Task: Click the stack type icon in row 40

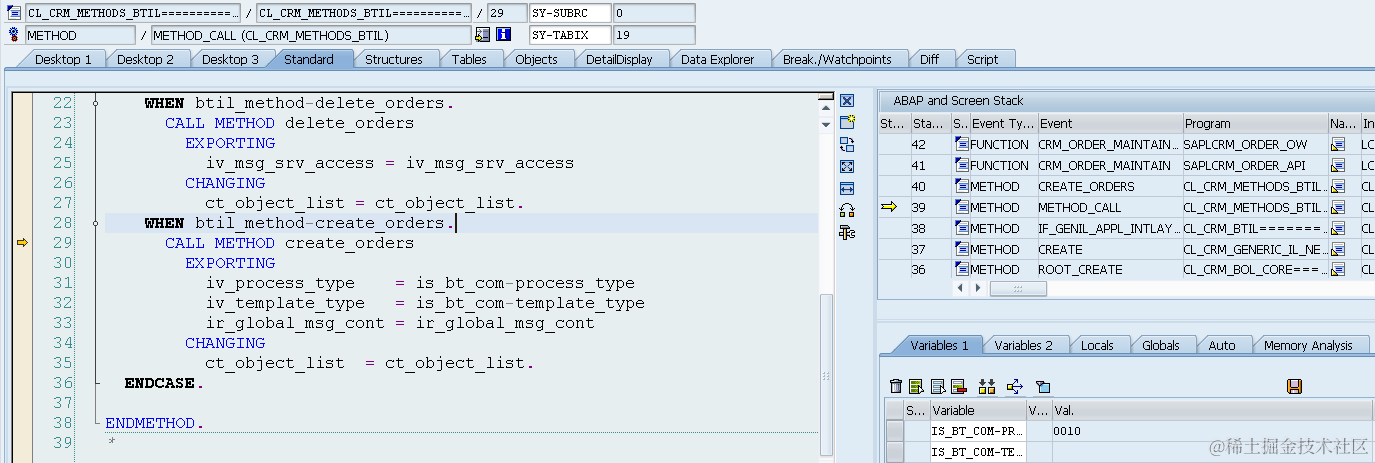Action: pos(961,187)
